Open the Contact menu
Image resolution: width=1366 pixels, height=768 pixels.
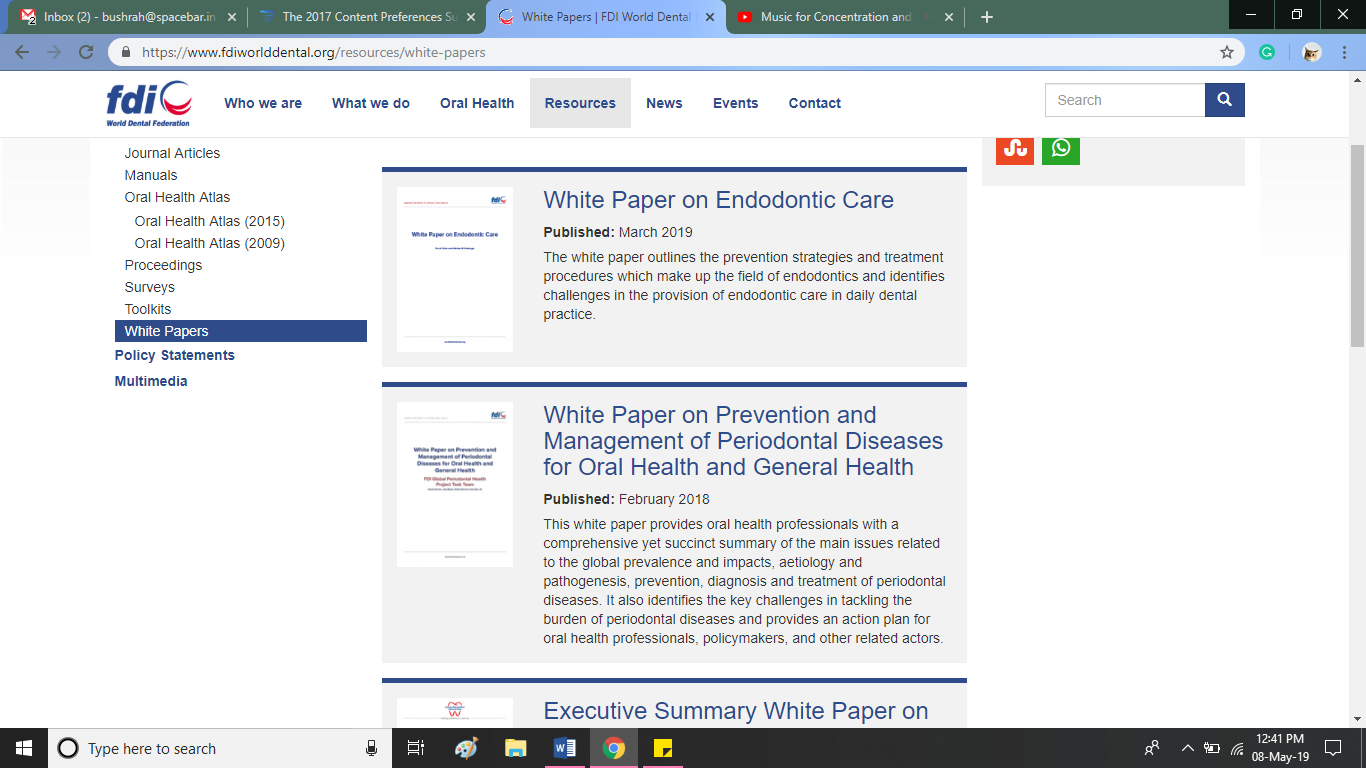pyautogui.click(x=815, y=103)
